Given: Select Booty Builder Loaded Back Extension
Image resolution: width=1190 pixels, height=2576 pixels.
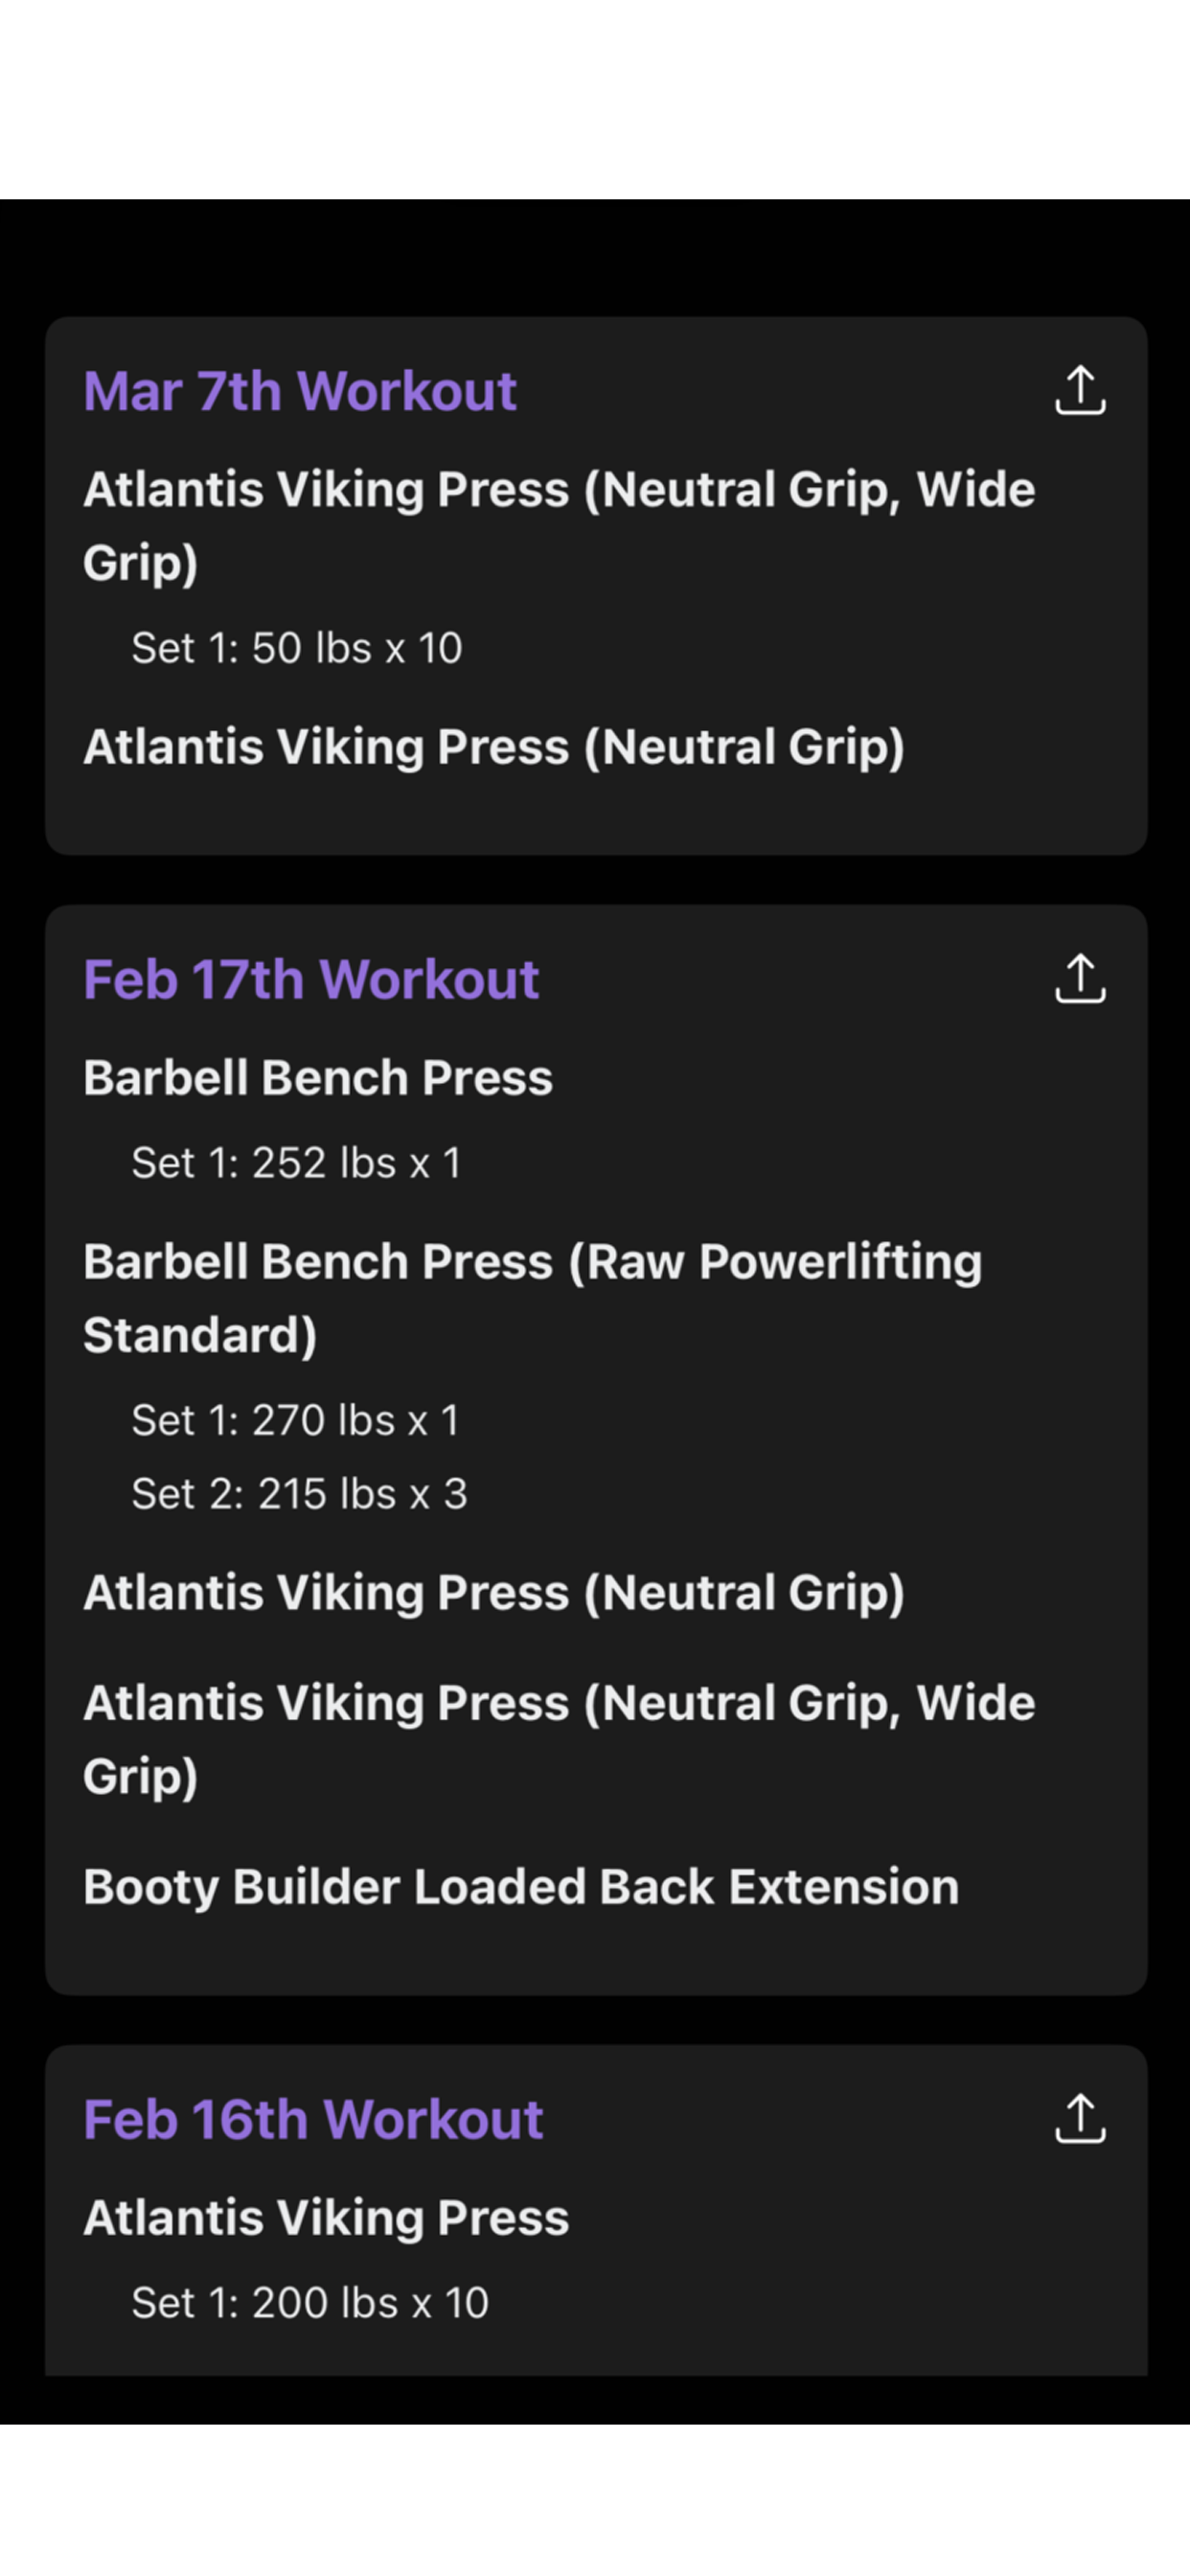Looking at the screenshot, I should [x=521, y=1886].
